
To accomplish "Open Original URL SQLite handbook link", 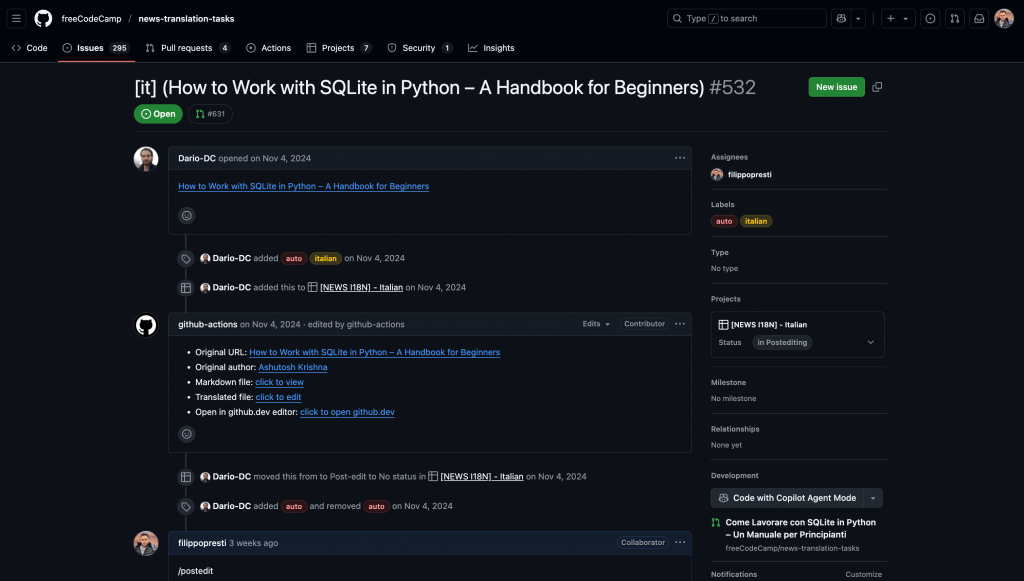I will (x=375, y=352).
